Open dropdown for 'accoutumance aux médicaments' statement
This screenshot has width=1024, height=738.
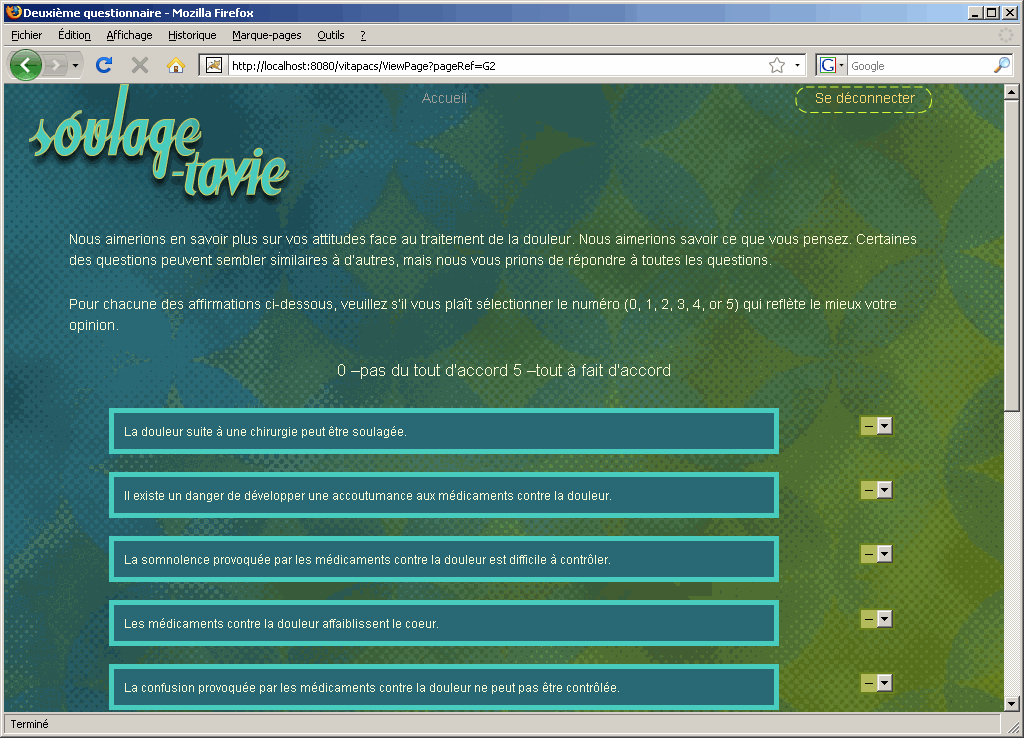pos(876,490)
